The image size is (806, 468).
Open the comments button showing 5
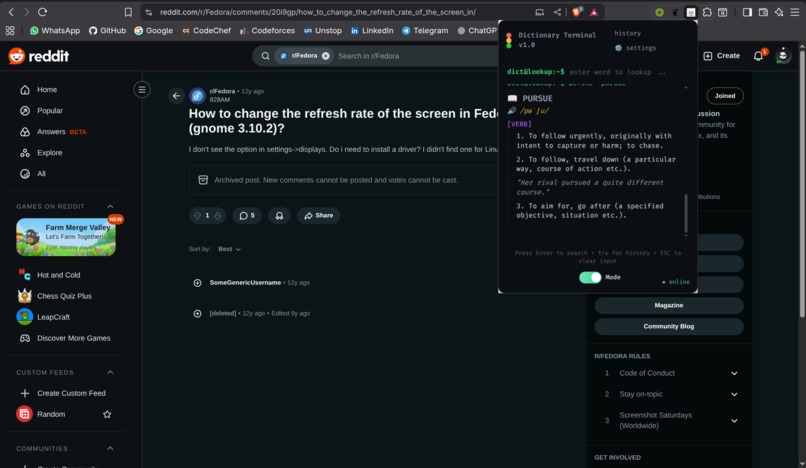tap(247, 215)
